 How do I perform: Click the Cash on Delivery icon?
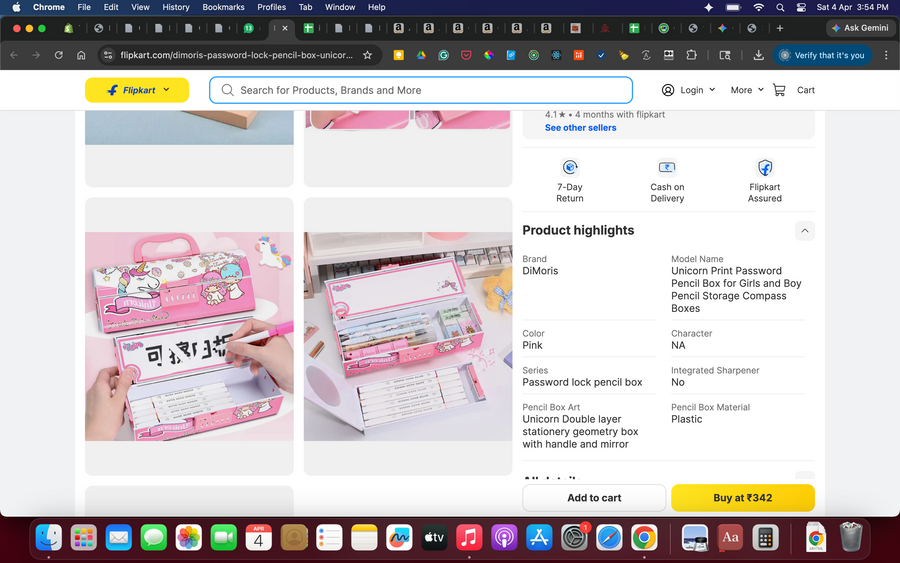(x=667, y=168)
